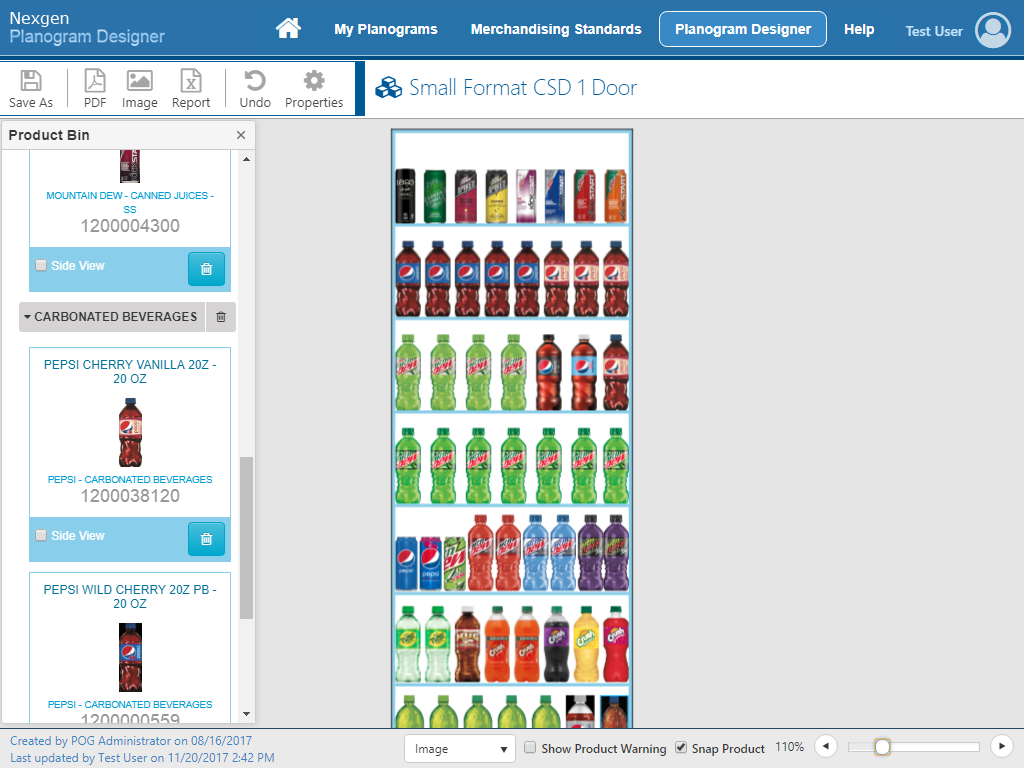This screenshot has height=768, width=1024.
Task: Export planogram with the PDF icon
Action: tap(95, 81)
